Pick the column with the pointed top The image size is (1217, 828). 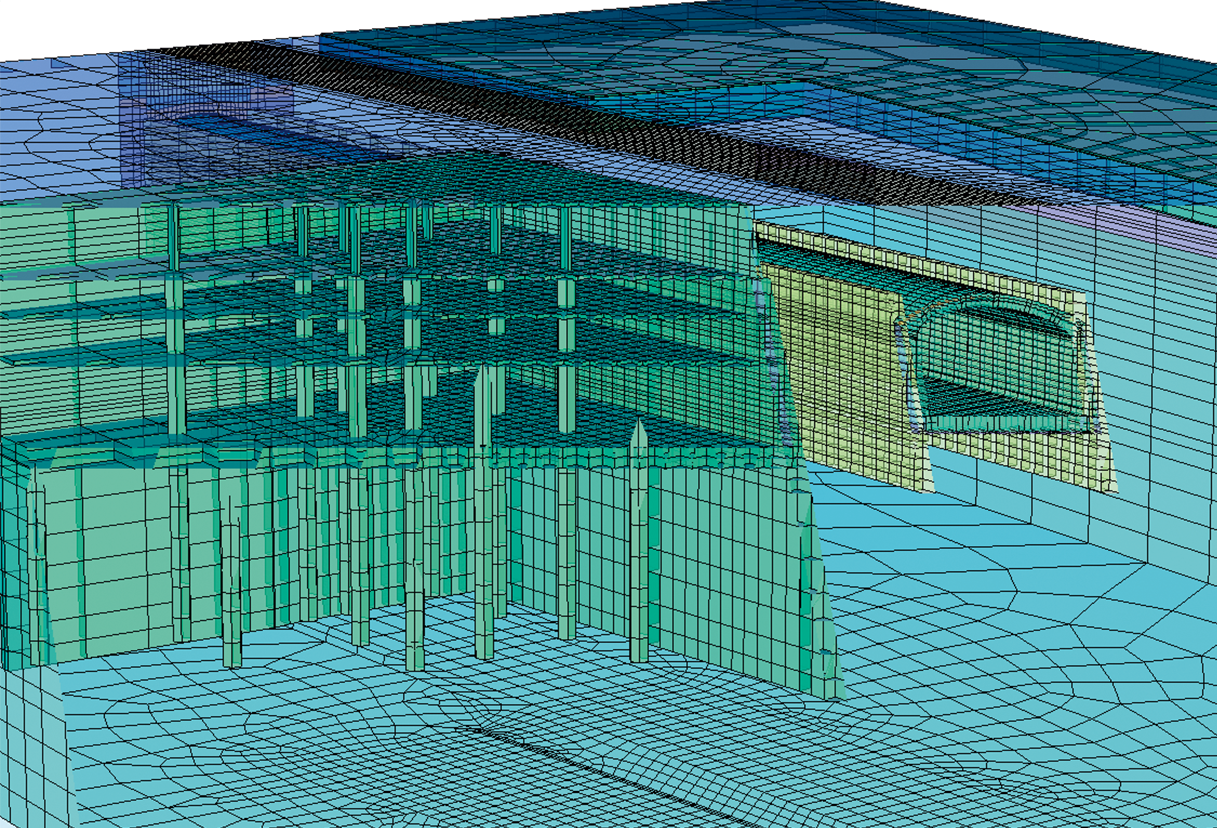pyautogui.click(x=638, y=541)
